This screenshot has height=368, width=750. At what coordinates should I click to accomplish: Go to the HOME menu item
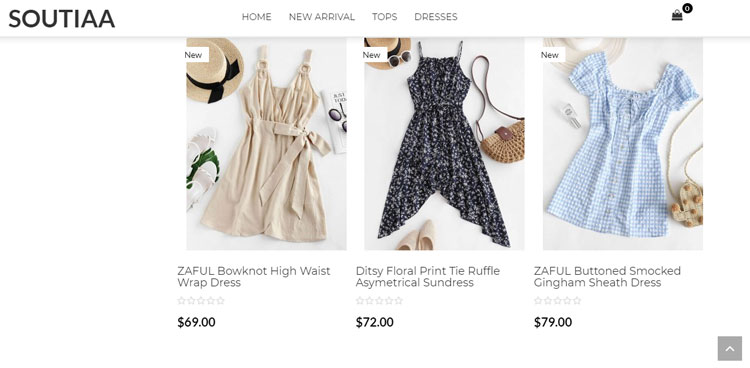coord(256,17)
